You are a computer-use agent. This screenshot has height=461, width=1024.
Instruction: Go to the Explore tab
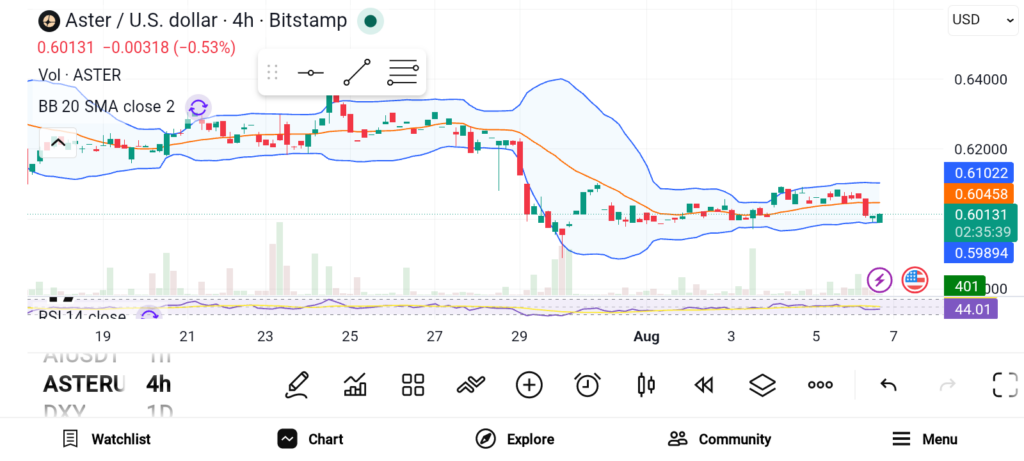(x=515, y=439)
